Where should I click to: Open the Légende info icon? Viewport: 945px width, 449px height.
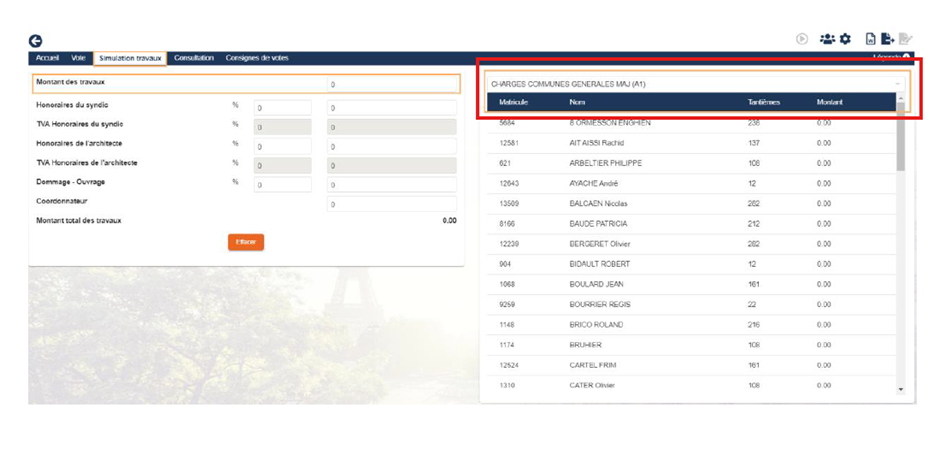906,58
